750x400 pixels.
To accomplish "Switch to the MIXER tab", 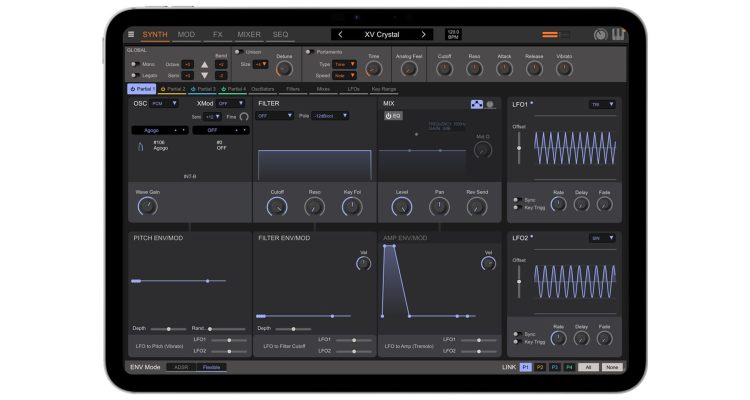I will pyautogui.click(x=249, y=34).
